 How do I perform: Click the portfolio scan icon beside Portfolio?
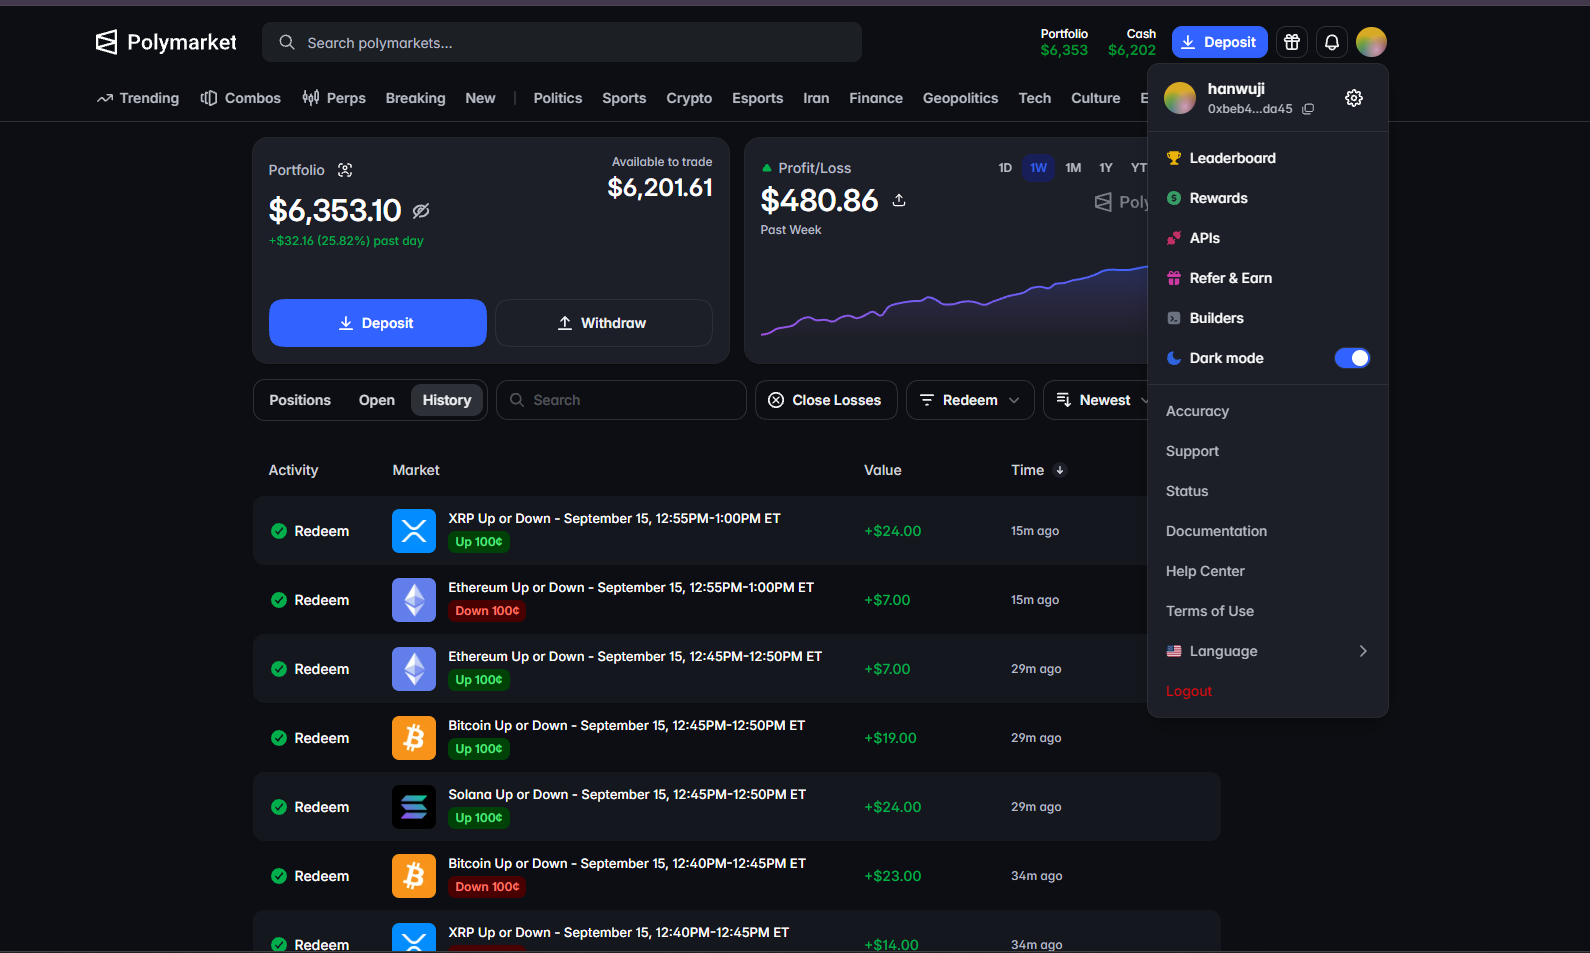(345, 170)
